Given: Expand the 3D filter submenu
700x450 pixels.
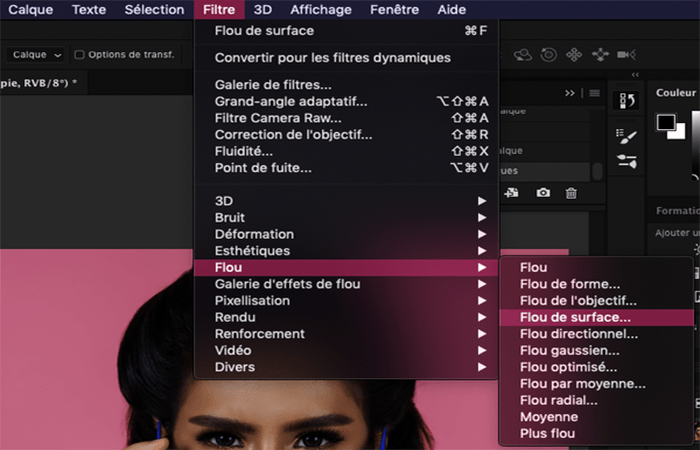Looking at the screenshot, I should click(x=346, y=201).
